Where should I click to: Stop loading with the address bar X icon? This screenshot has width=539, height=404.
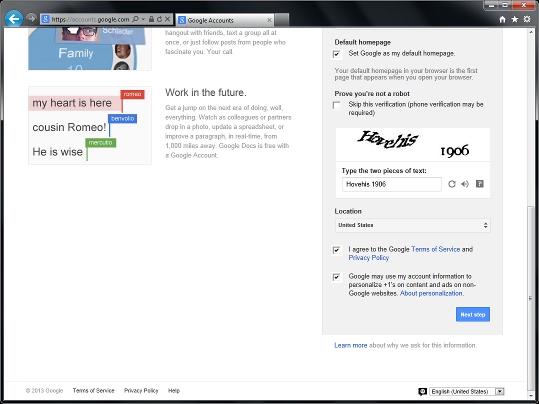pyautogui.click(x=167, y=19)
